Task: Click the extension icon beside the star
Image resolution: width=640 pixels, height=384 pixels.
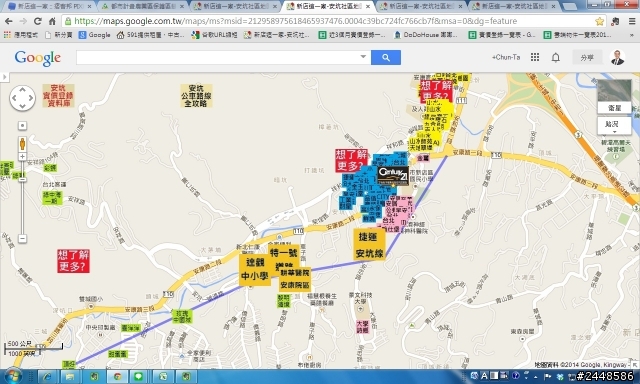Action: coord(616,21)
